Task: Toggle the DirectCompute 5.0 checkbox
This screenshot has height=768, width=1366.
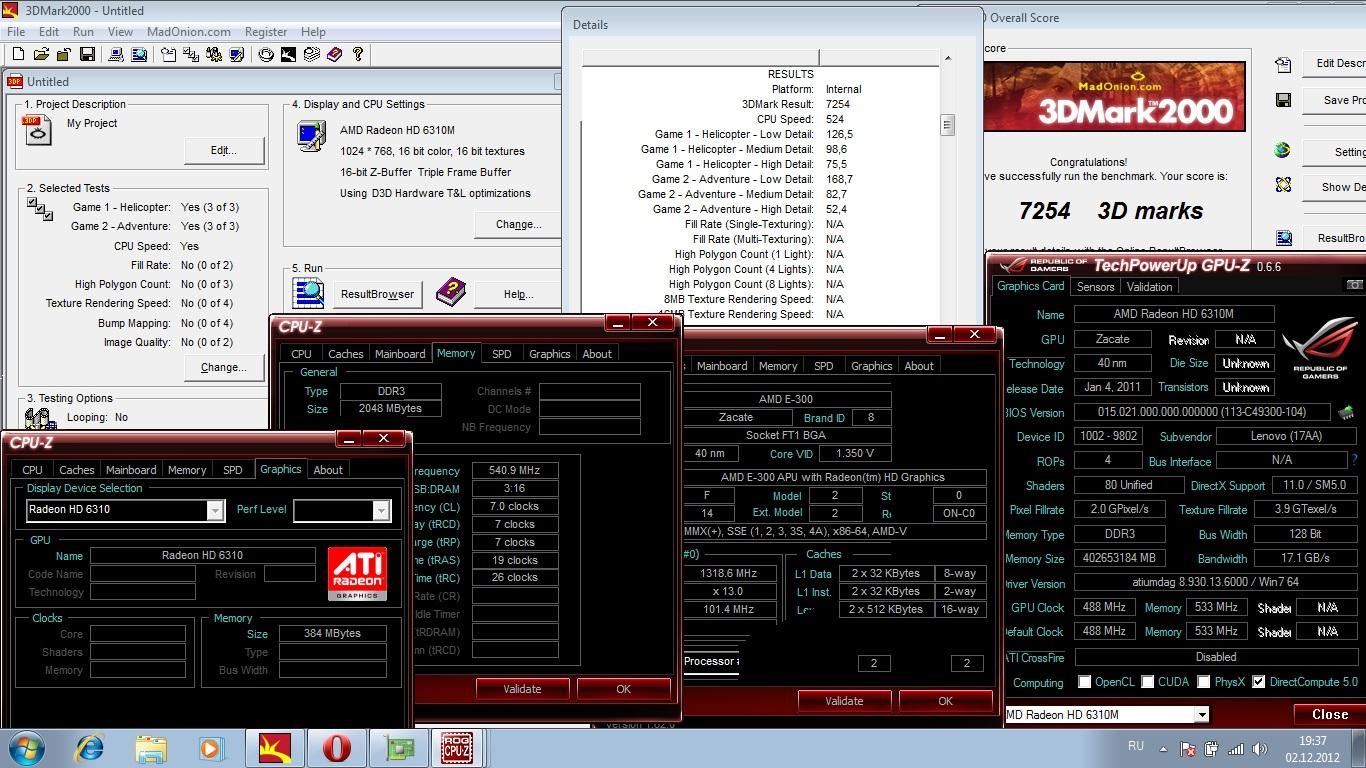Action: (x=1259, y=682)
